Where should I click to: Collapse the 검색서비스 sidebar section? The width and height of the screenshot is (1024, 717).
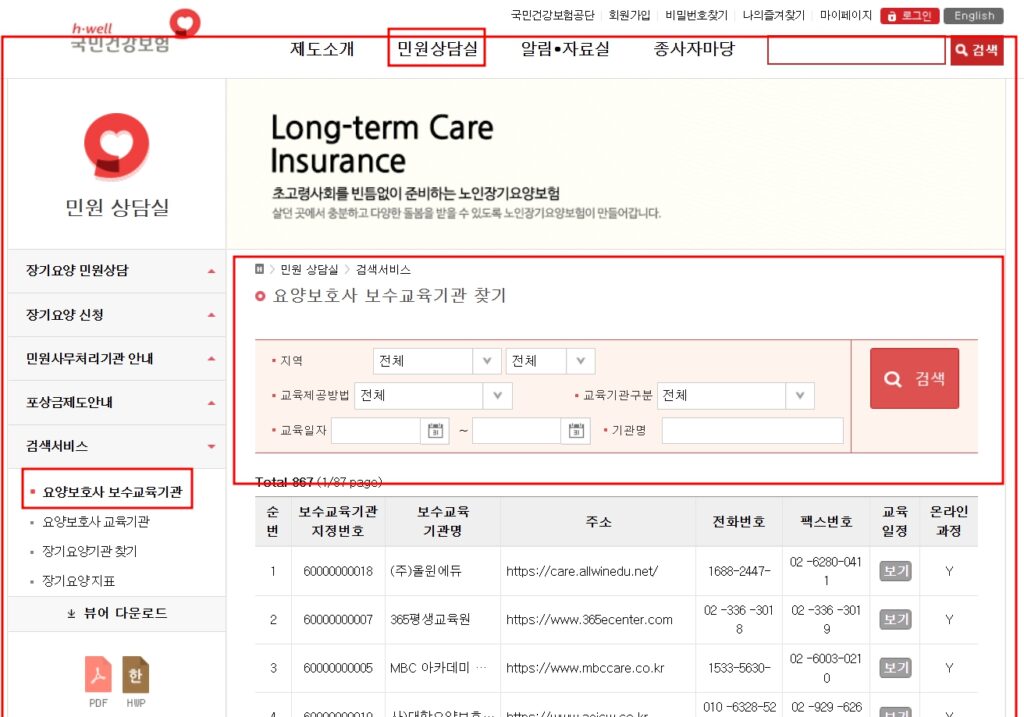[116, 447]
